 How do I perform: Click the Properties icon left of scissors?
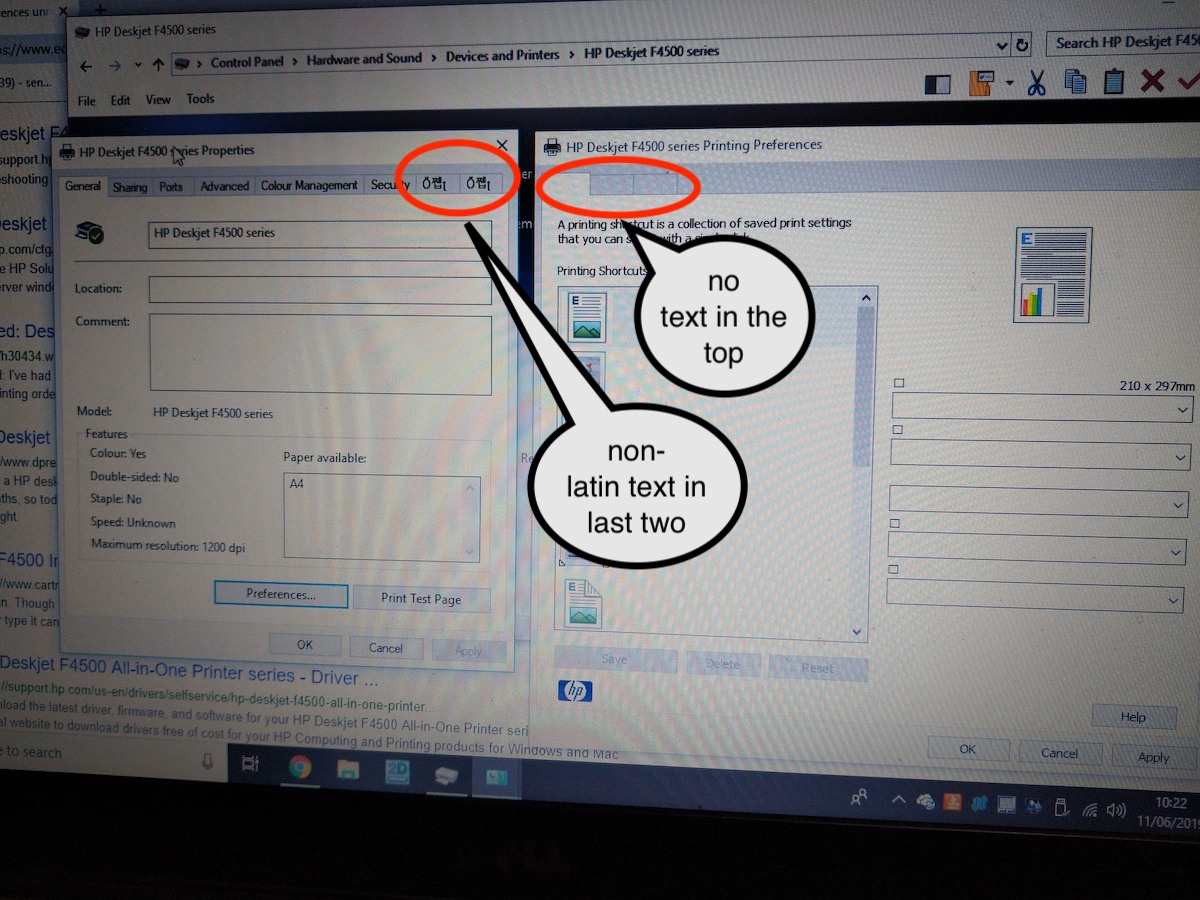point(982,83)
